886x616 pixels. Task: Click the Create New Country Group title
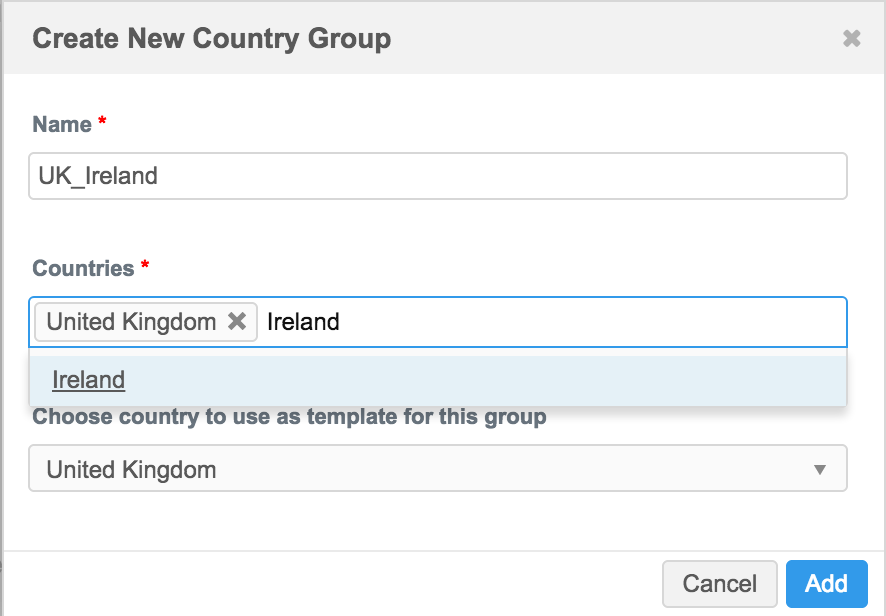(211, 39)
